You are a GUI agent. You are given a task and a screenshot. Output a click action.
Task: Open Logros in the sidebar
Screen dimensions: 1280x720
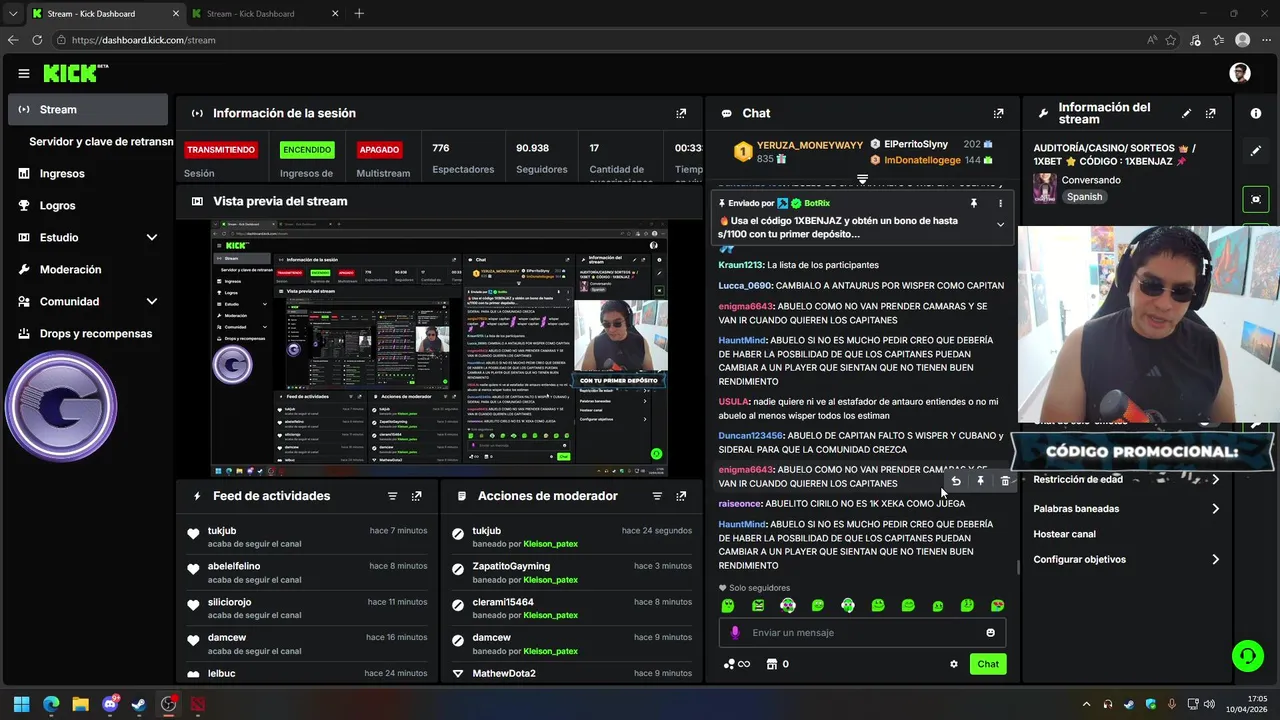(x=87, y=205)
